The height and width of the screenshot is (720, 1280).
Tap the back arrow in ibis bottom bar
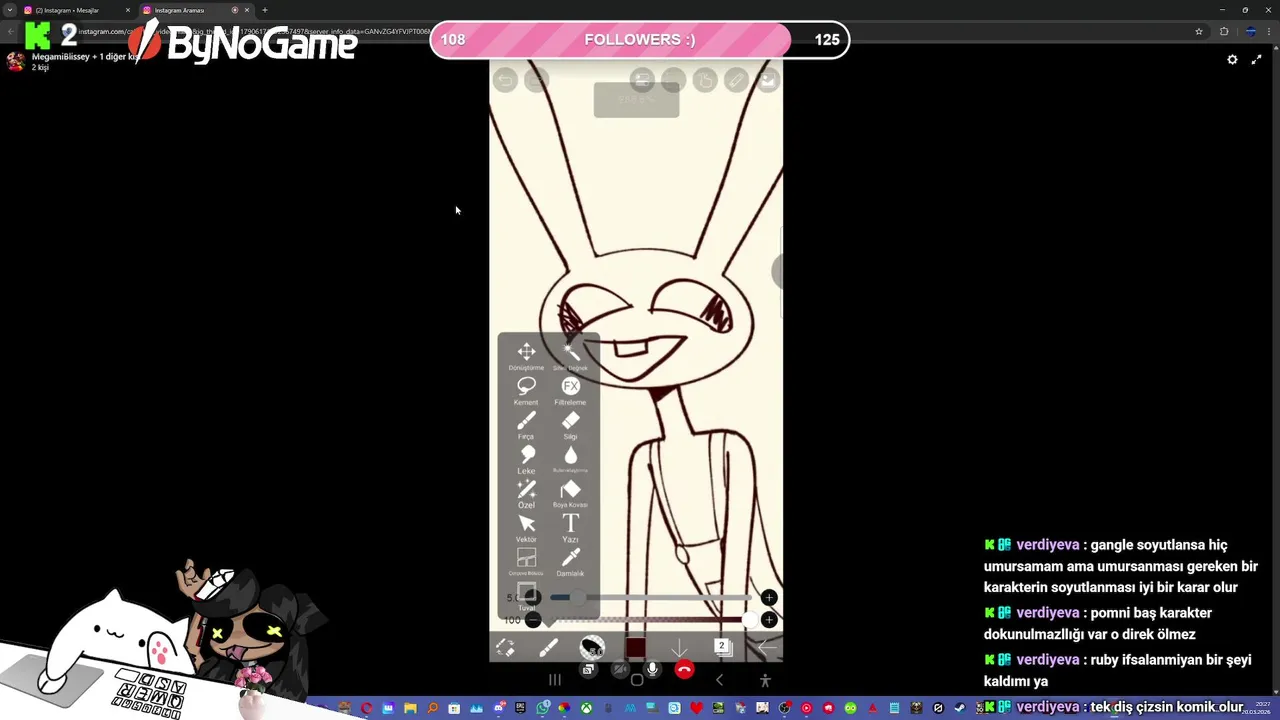(766, 648)
